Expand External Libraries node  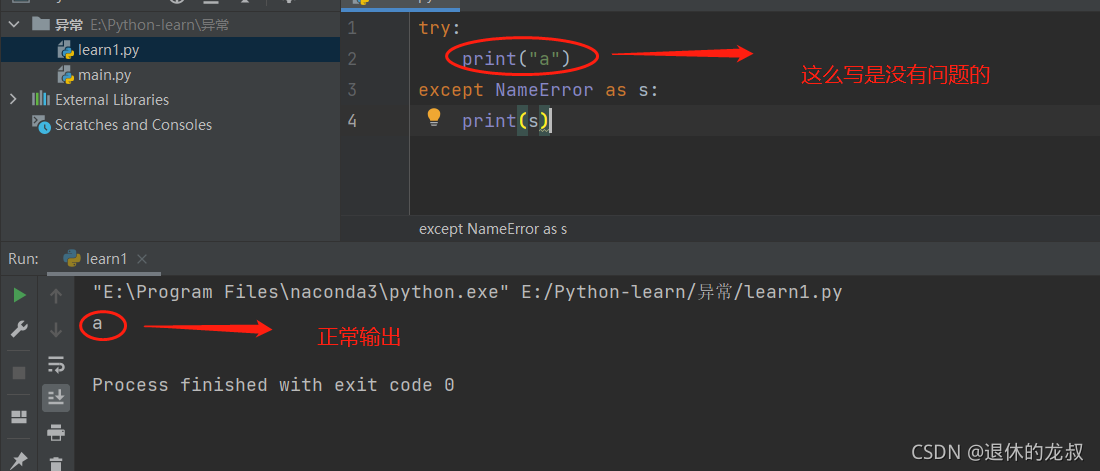13,100
